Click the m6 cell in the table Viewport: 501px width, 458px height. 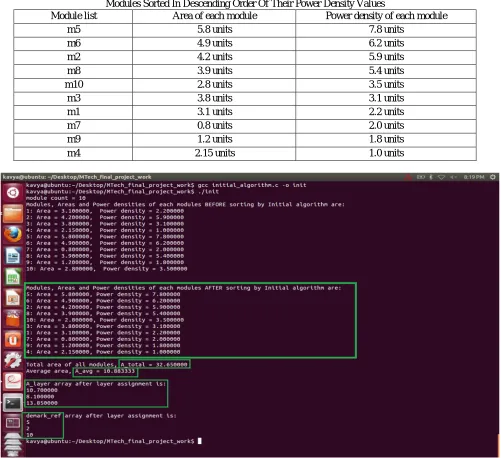coord(74,43)
